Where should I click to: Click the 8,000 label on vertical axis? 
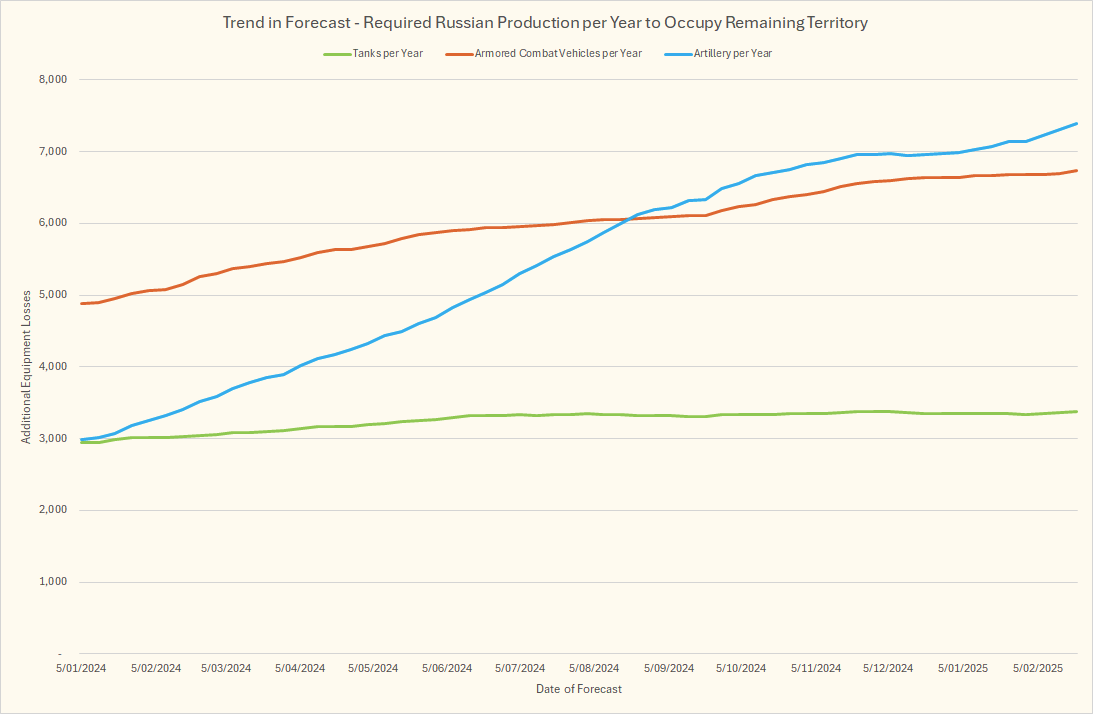(x=52, y=80)
